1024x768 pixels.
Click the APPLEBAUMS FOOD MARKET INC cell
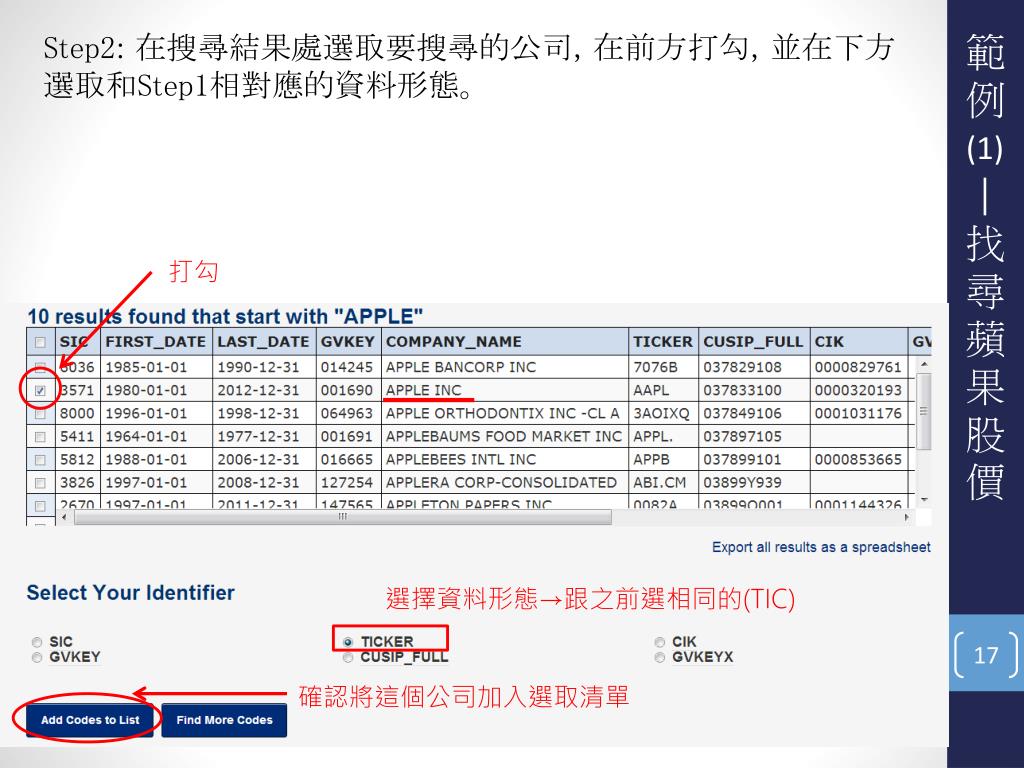(505, 436)
